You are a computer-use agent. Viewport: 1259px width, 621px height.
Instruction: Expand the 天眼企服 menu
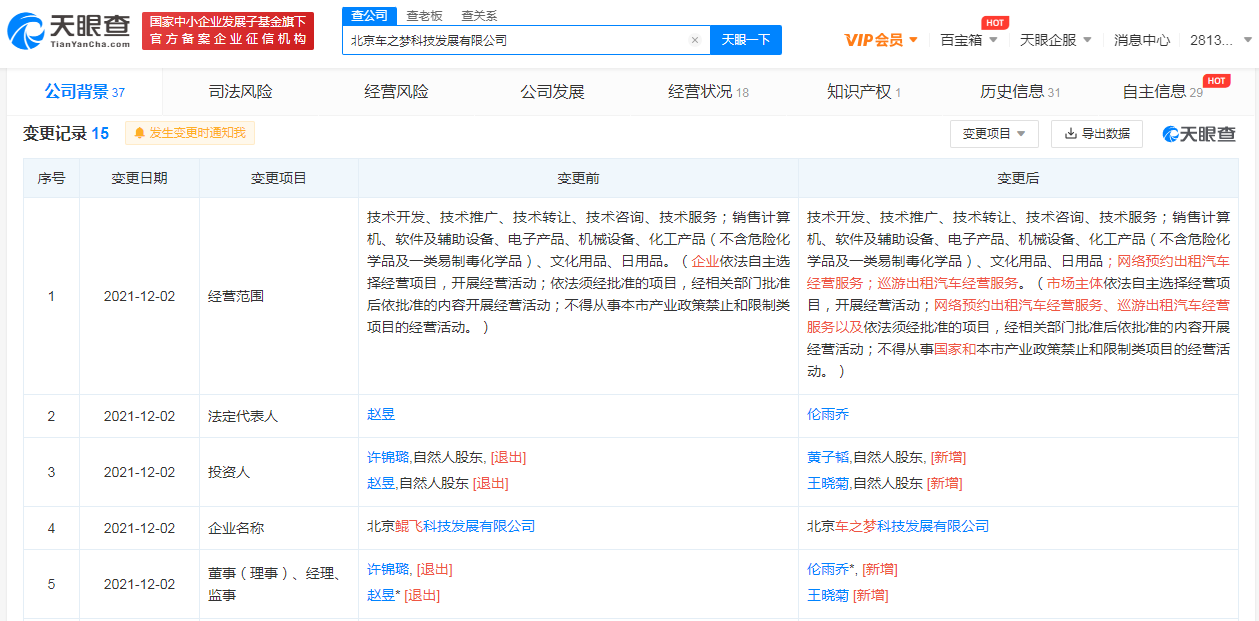(1055, 40)
